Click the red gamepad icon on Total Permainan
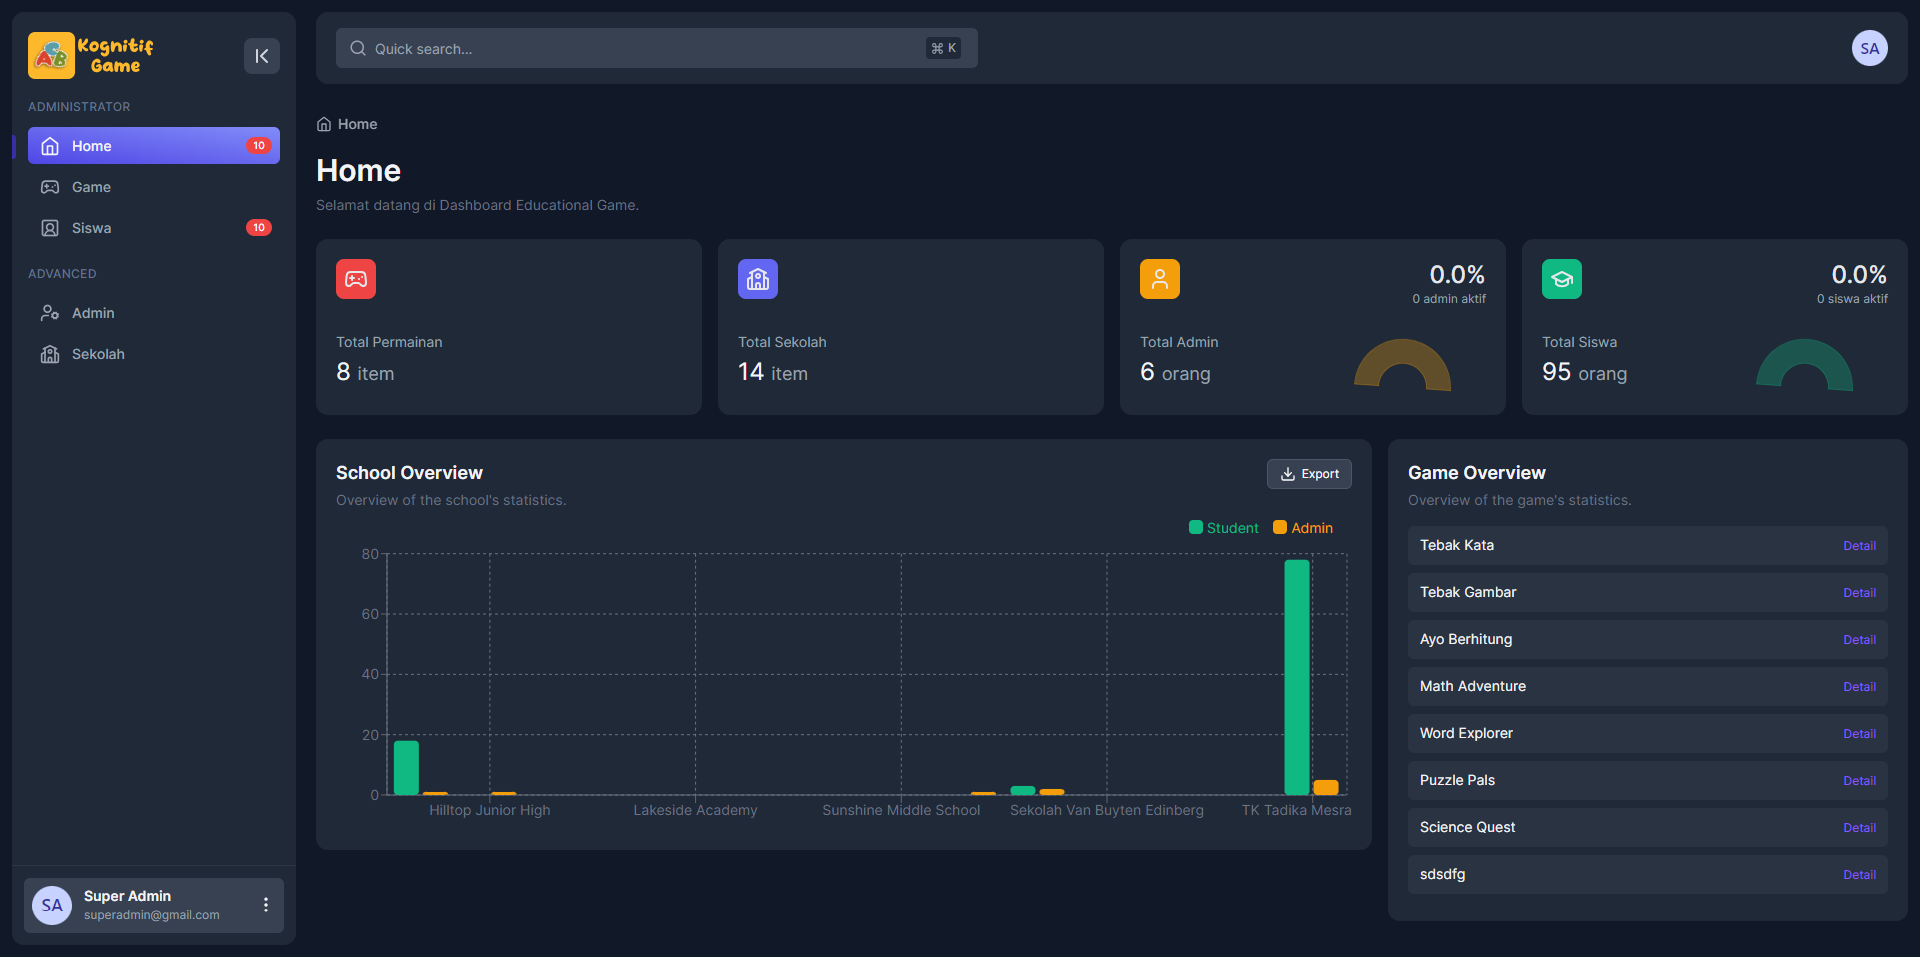Screen dimensions: 1920x958 click(x=356, y=279)
